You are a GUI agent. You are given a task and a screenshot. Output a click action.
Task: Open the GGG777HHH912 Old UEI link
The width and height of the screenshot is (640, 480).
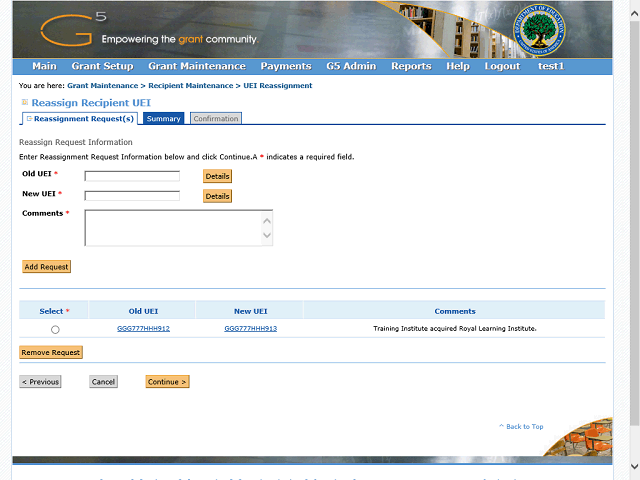tap(143, 329)
